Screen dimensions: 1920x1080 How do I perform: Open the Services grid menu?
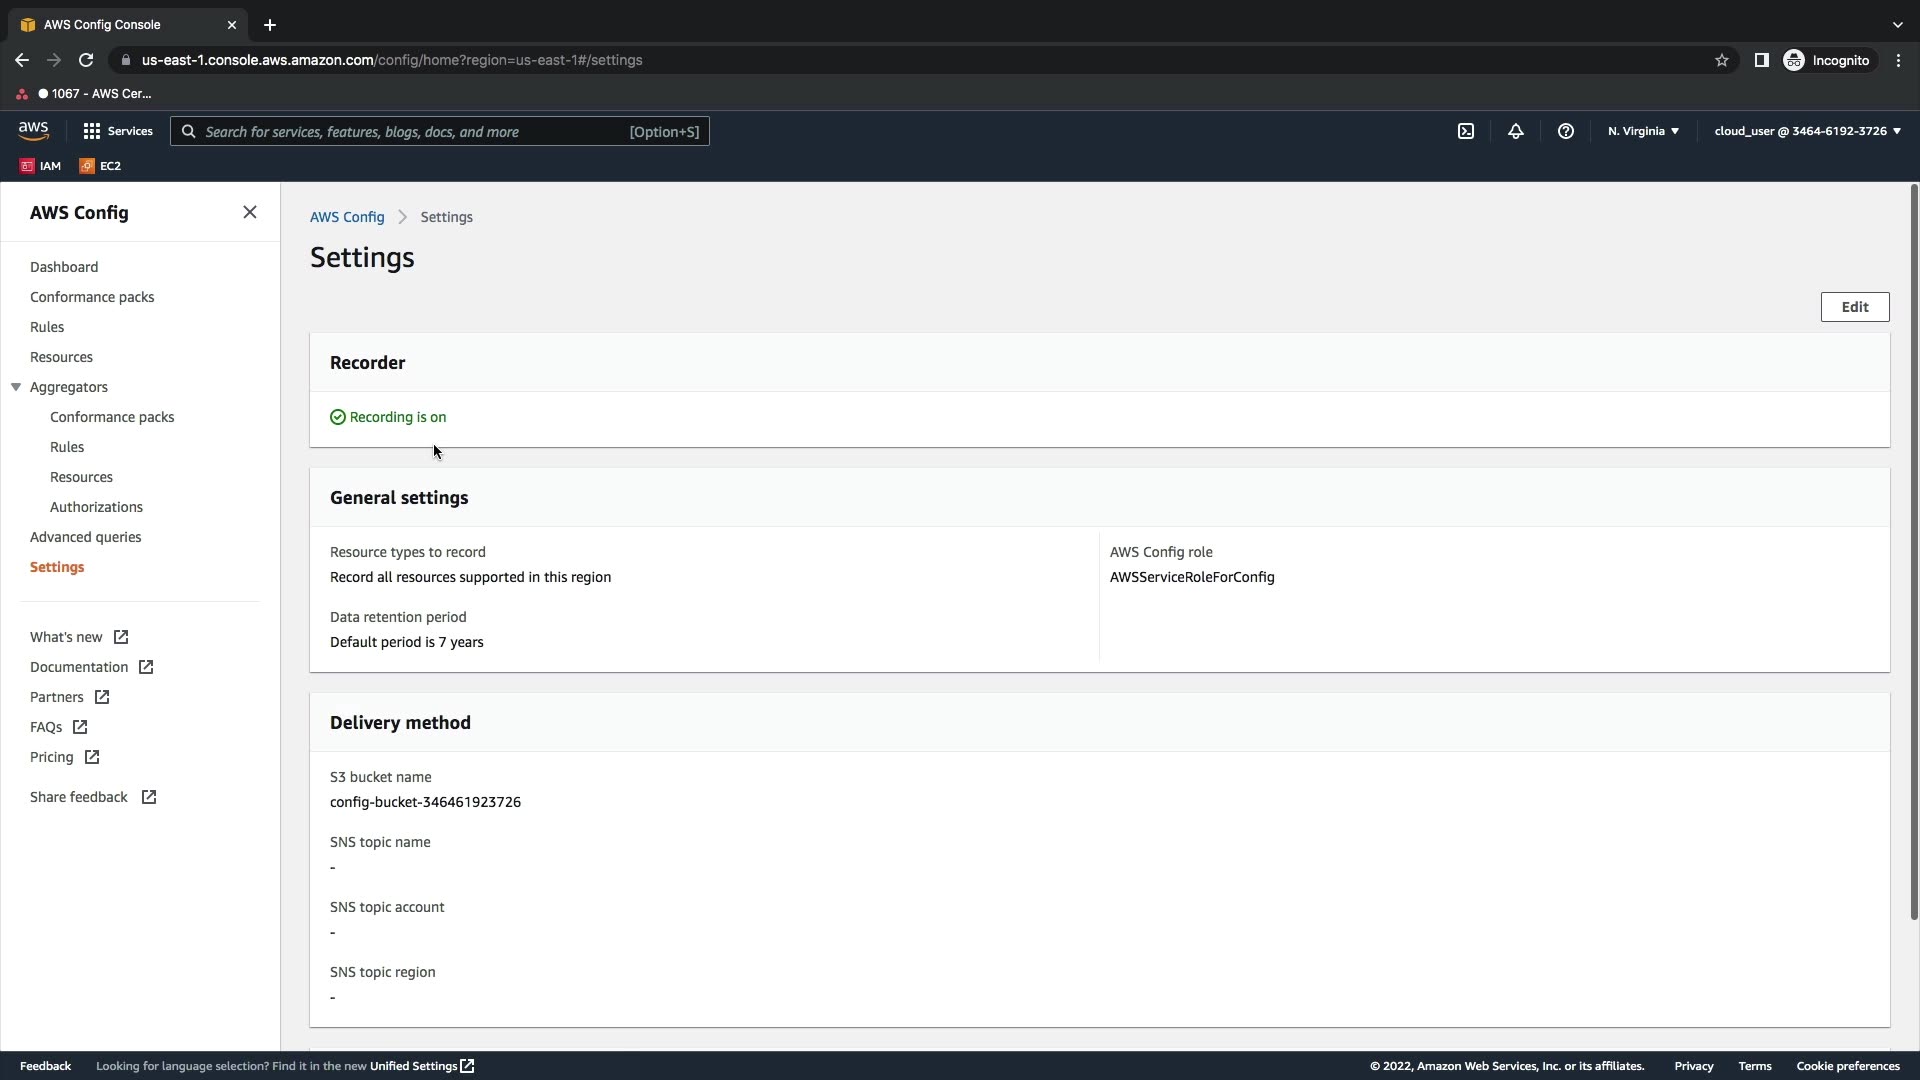(118, 131)
